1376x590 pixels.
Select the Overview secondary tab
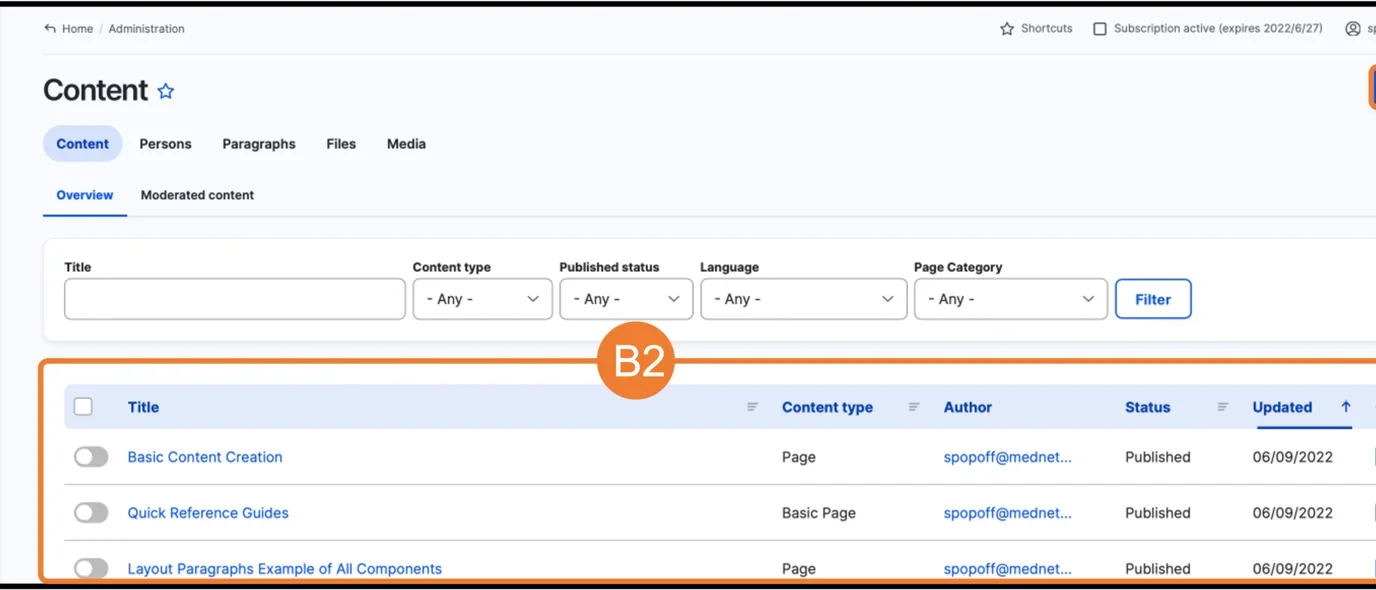85,195
